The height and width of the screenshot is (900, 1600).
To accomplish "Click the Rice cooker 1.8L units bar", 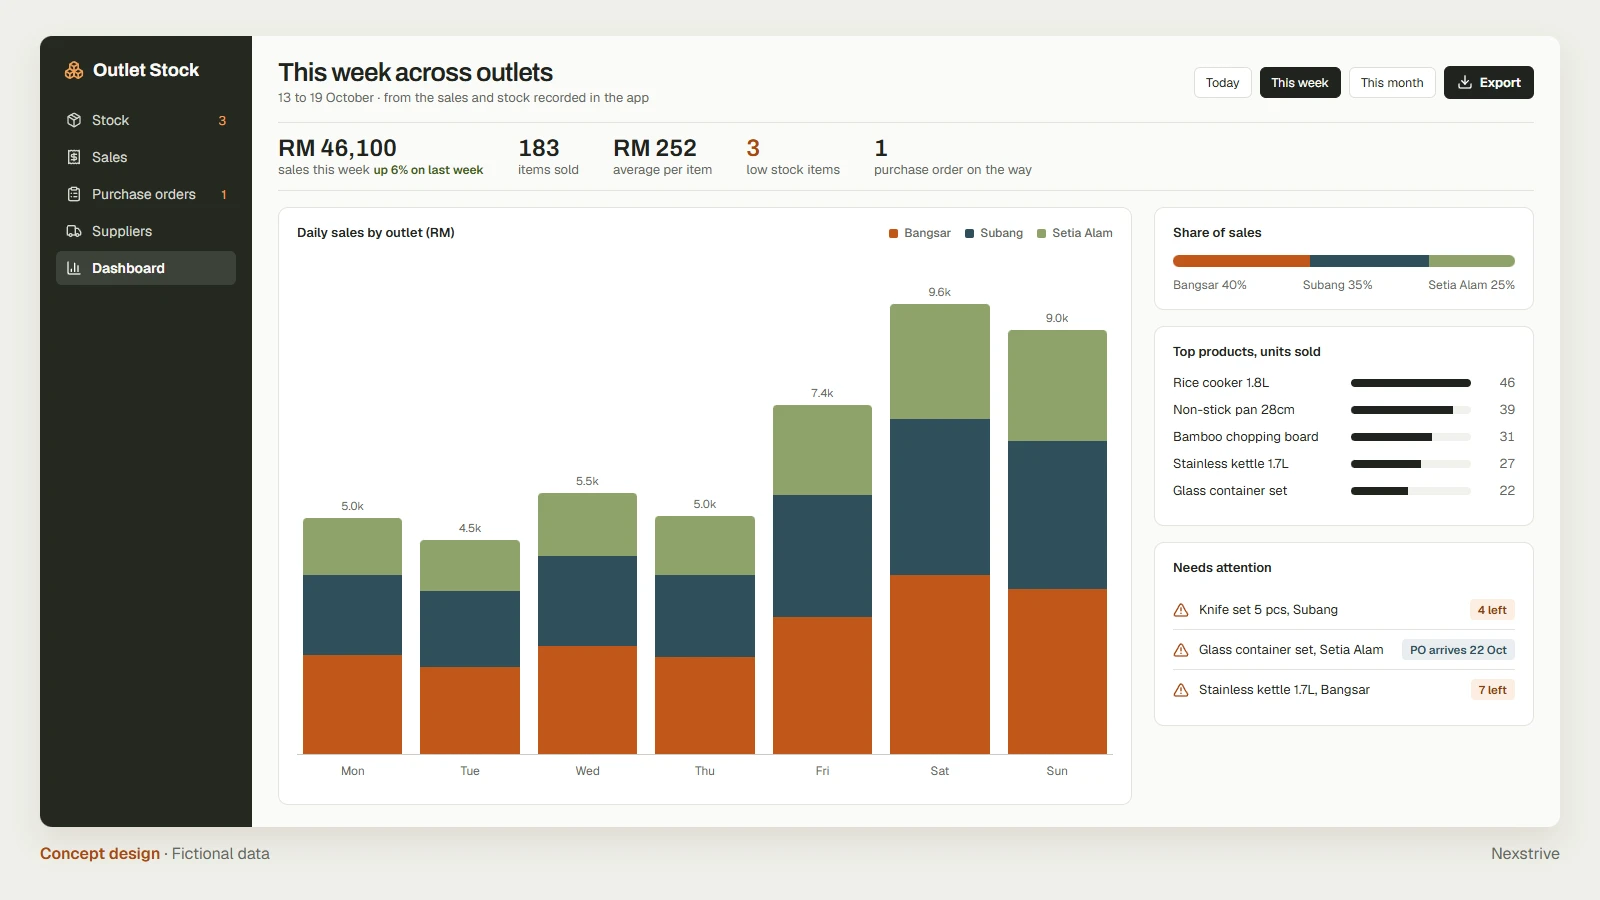I will (1411, 383).
